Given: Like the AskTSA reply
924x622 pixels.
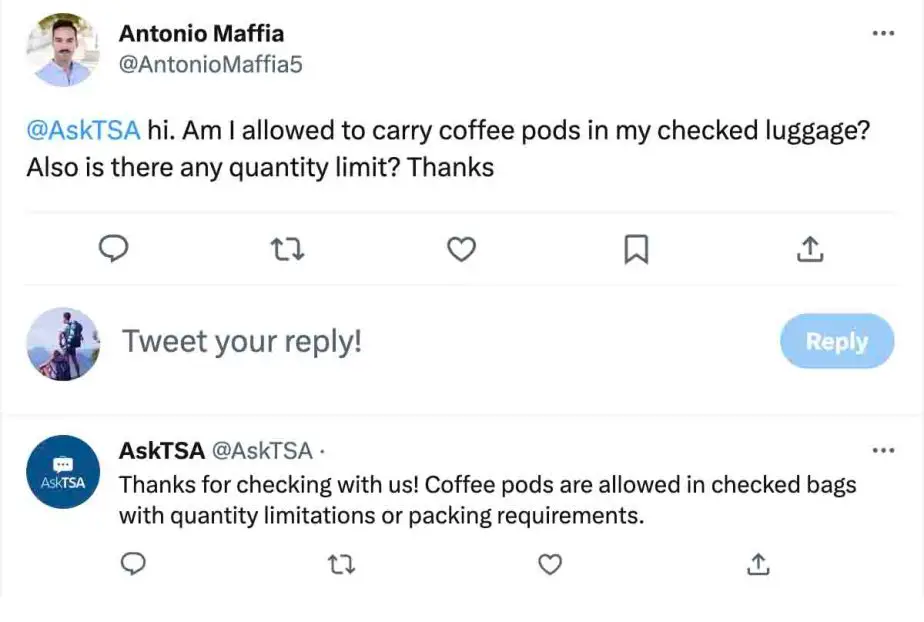Looking at the screenshot, I should coord(550,564).
